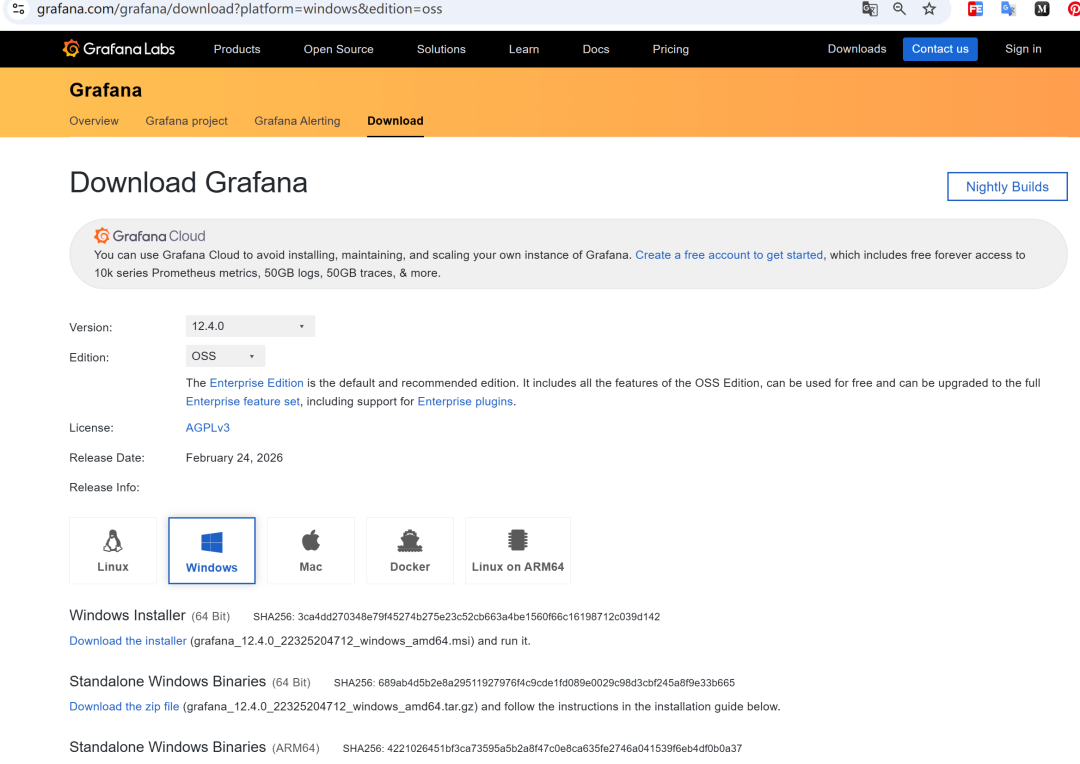Open the Edition OSS dropdown
Screen dimensions: 1080x764
pos(225,356)
